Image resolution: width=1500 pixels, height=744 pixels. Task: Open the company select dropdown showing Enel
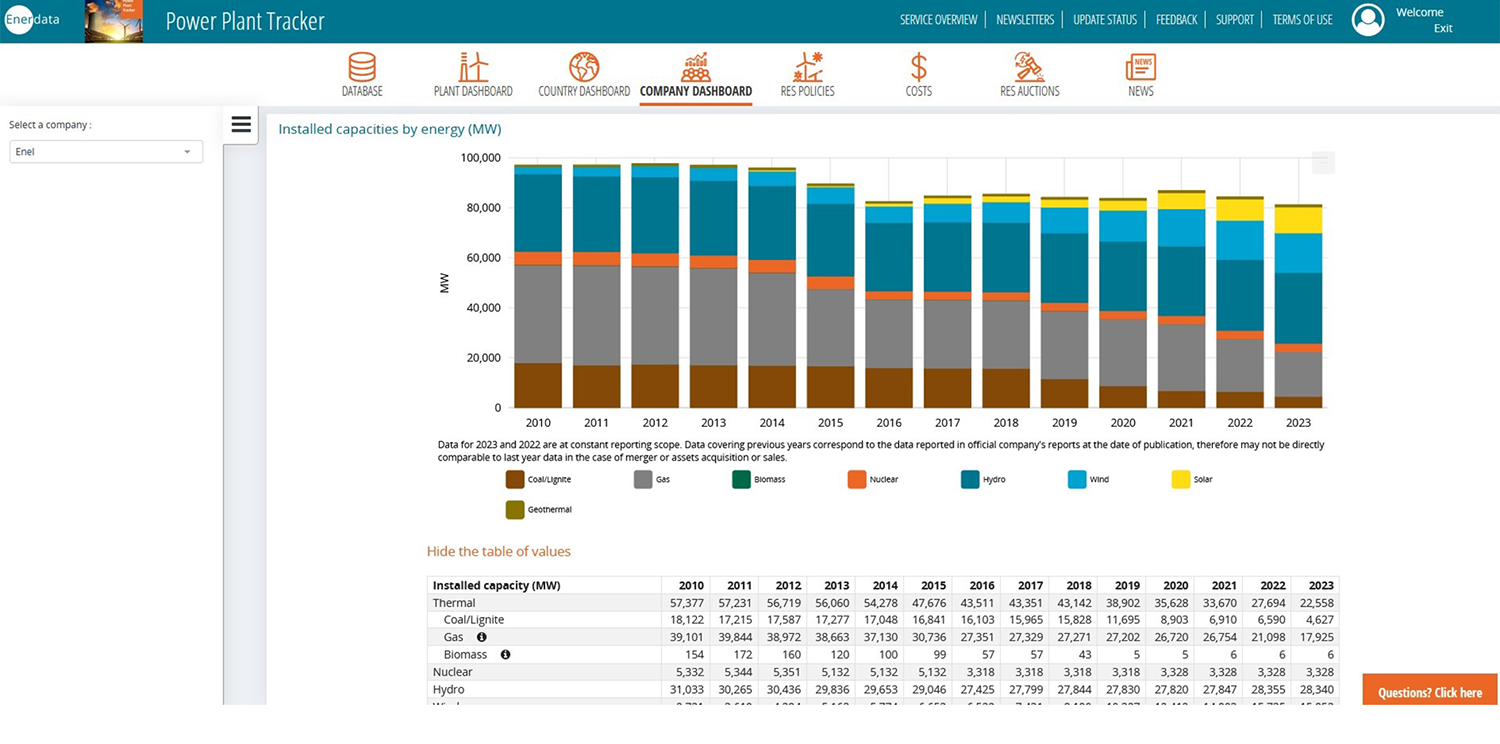(x=106, y=152)
